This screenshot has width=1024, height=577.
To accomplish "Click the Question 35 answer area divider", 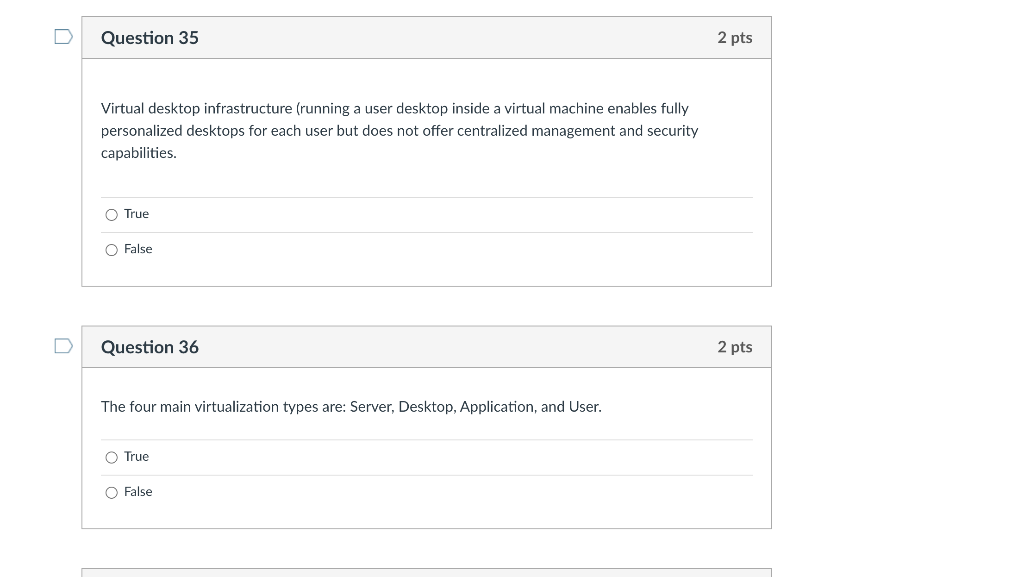I will click(427, 196).
